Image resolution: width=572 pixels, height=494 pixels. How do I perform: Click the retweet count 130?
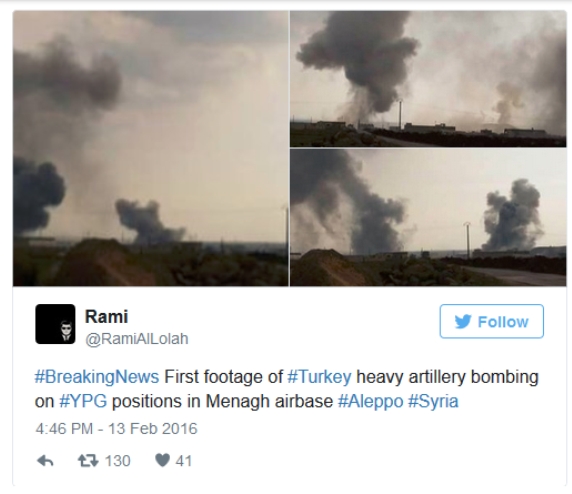tap(117, 461)
